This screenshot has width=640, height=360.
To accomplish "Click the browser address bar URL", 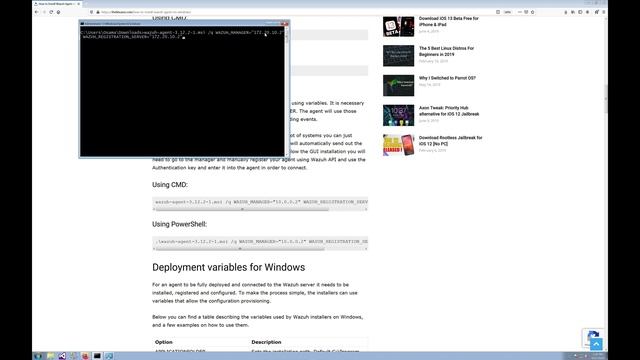I will (146, 12).
